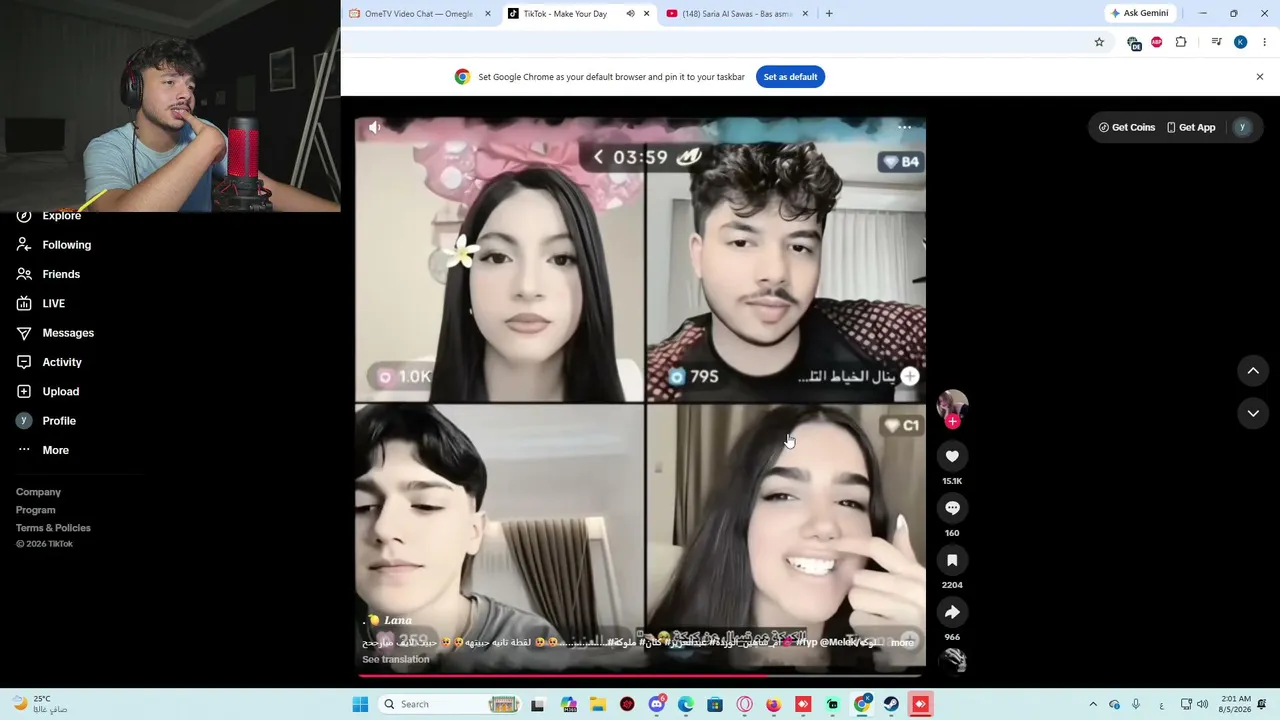Click See translation under the caption

[396, 660]
